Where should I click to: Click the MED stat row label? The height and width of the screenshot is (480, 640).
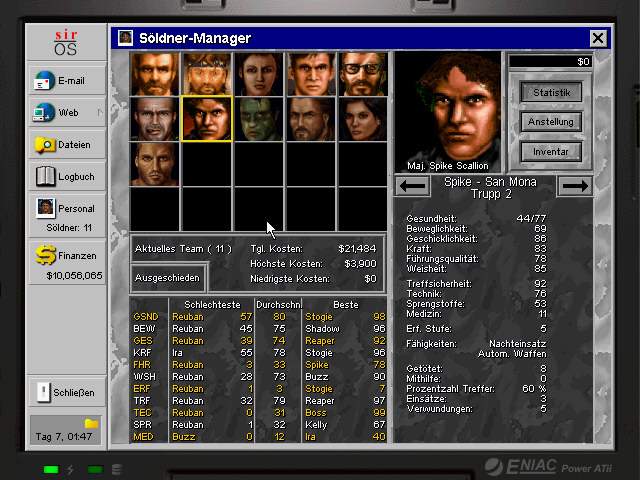[x=143, y=437]
